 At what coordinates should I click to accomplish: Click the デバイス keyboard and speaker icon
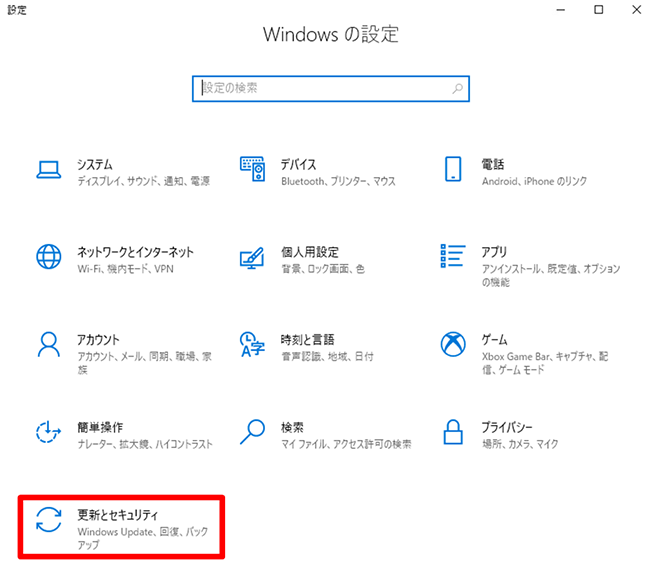[x=252, y=169]
